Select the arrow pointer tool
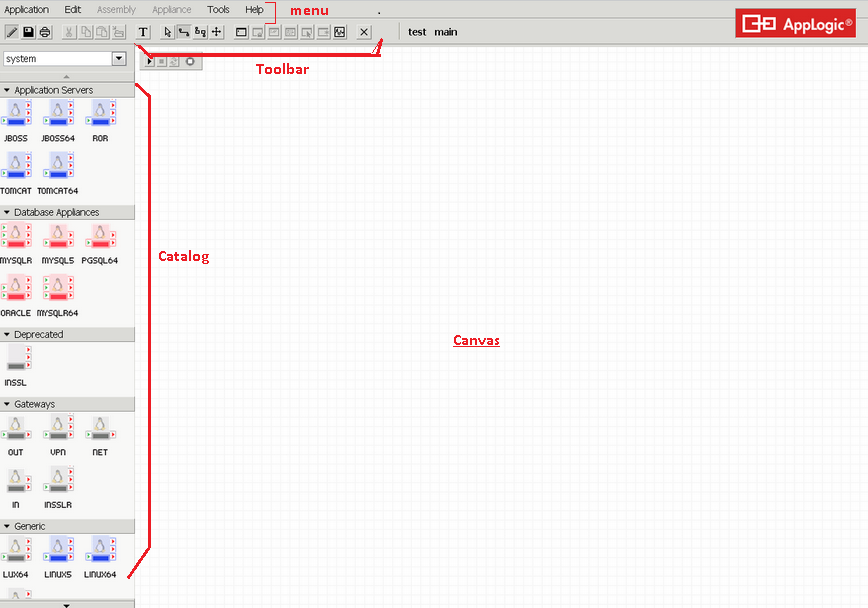868x608 pixels. (x=167, y=32)
